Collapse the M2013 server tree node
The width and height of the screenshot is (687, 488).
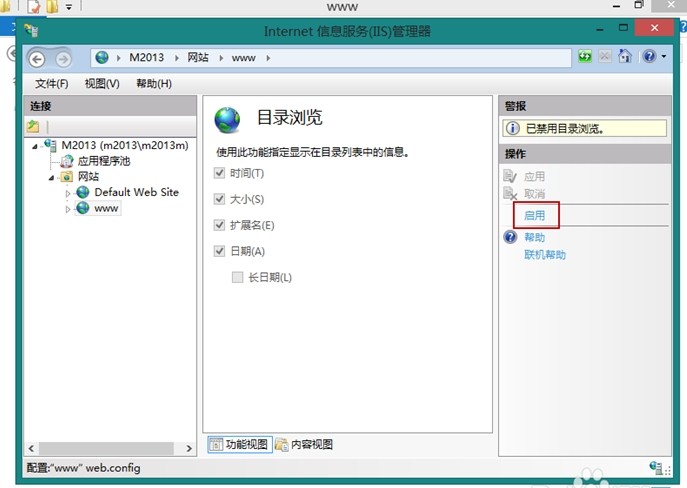[x=35, y=146]
